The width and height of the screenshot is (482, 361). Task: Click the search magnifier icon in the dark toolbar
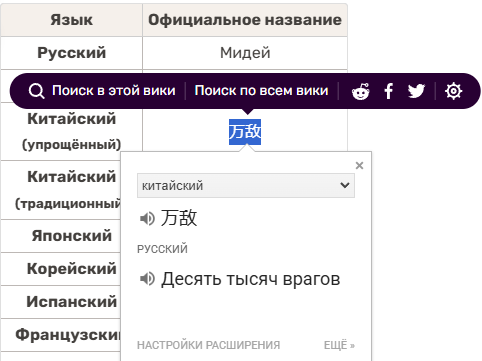point(36,91)
